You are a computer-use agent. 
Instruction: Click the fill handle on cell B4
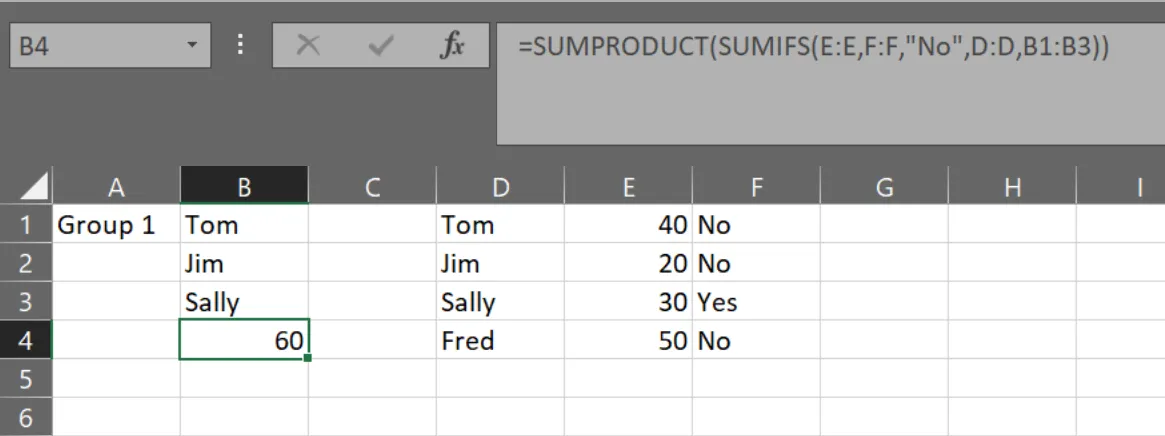coord(308,359)
